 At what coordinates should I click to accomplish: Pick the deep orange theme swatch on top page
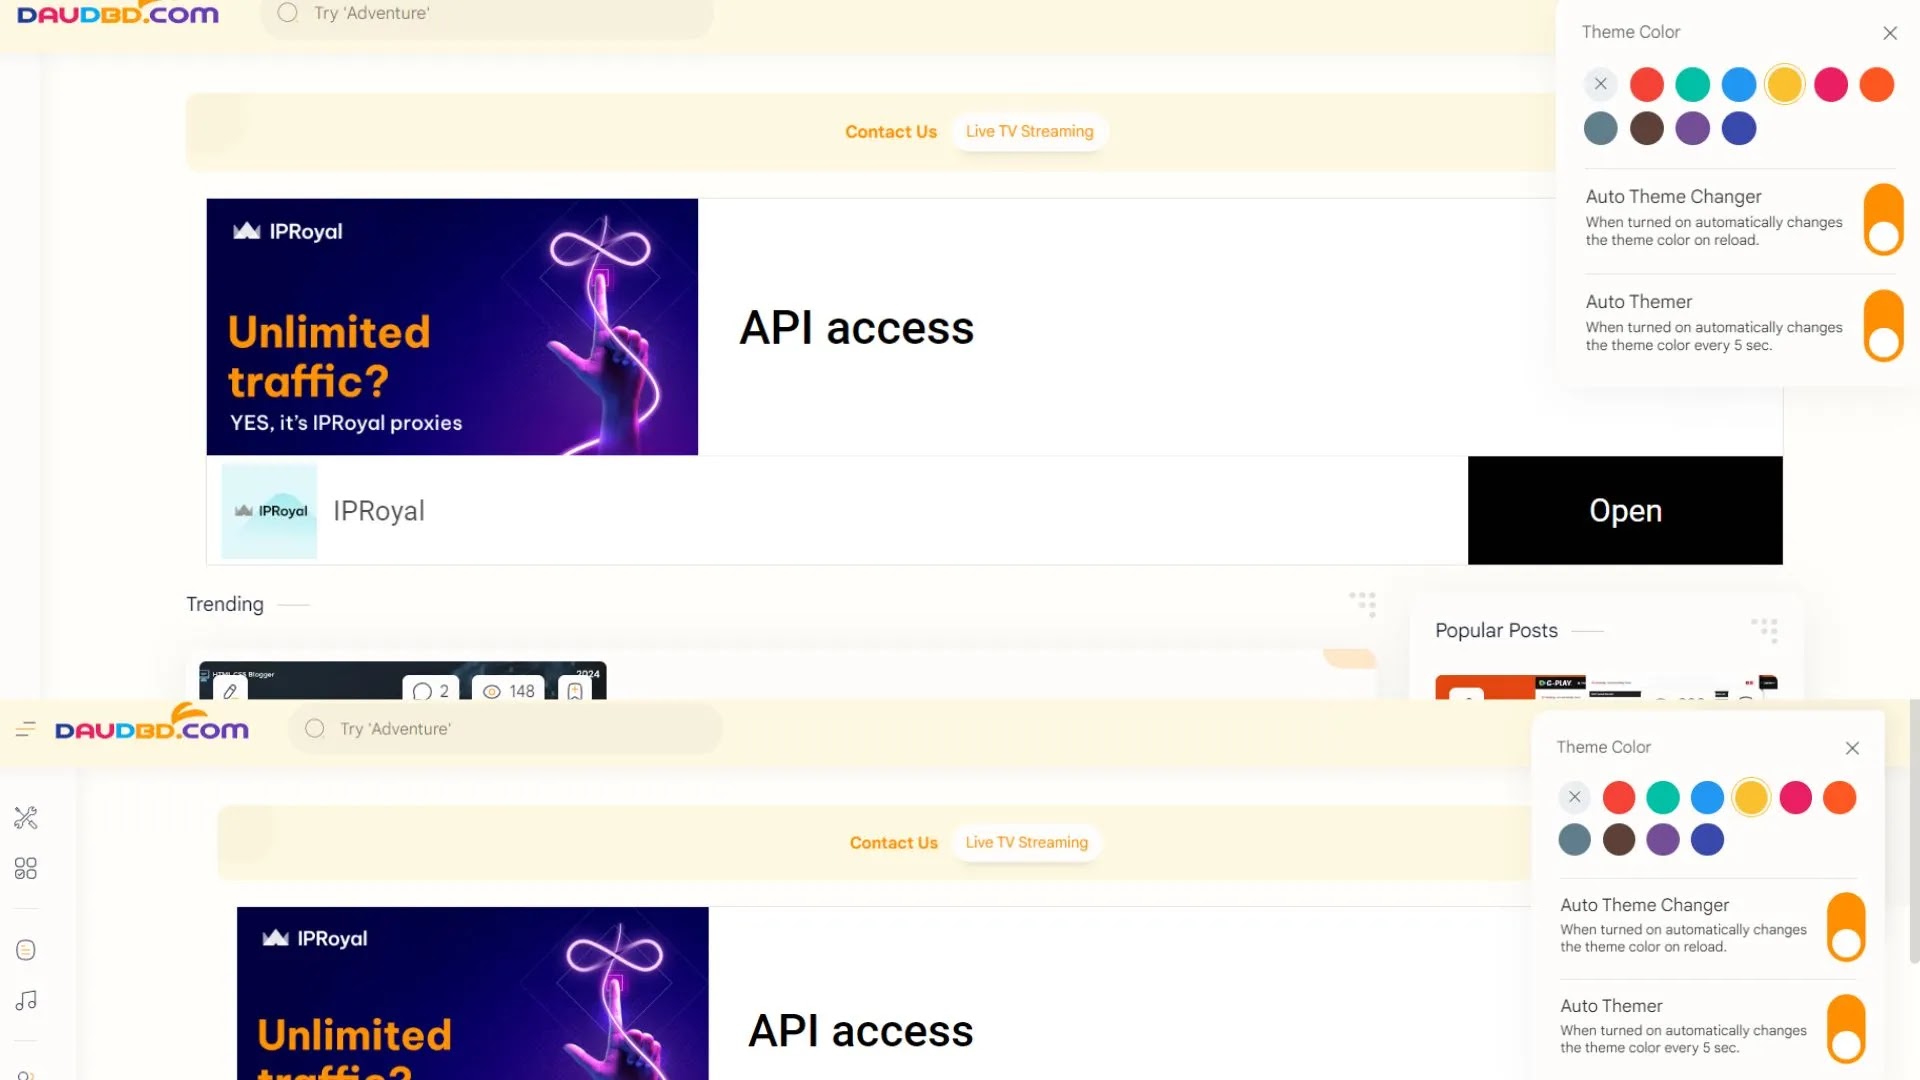(x=1877, y=84)
